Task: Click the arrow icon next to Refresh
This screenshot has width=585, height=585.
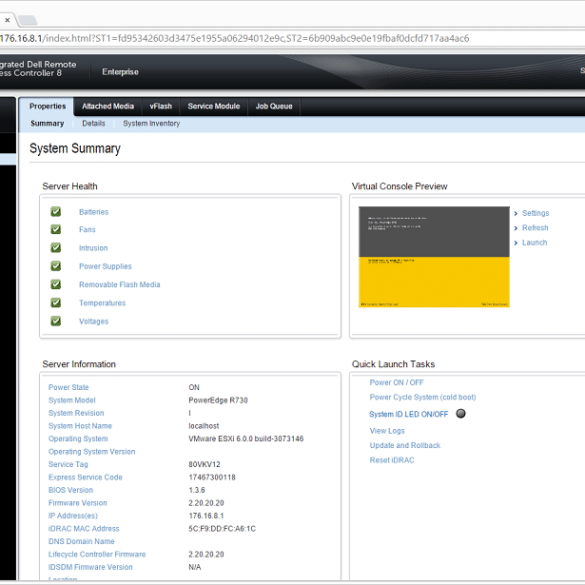Action: pyautogui.click(x=516, y=228)
